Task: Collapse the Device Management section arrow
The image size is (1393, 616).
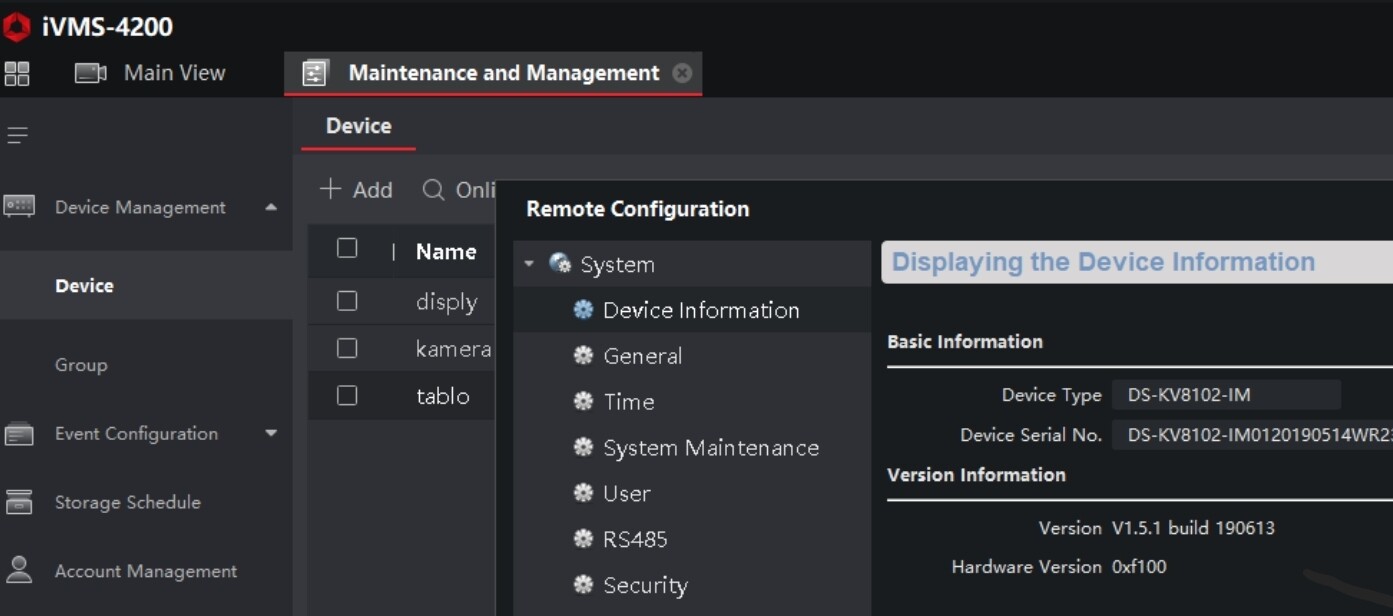Action: [271, 207]
